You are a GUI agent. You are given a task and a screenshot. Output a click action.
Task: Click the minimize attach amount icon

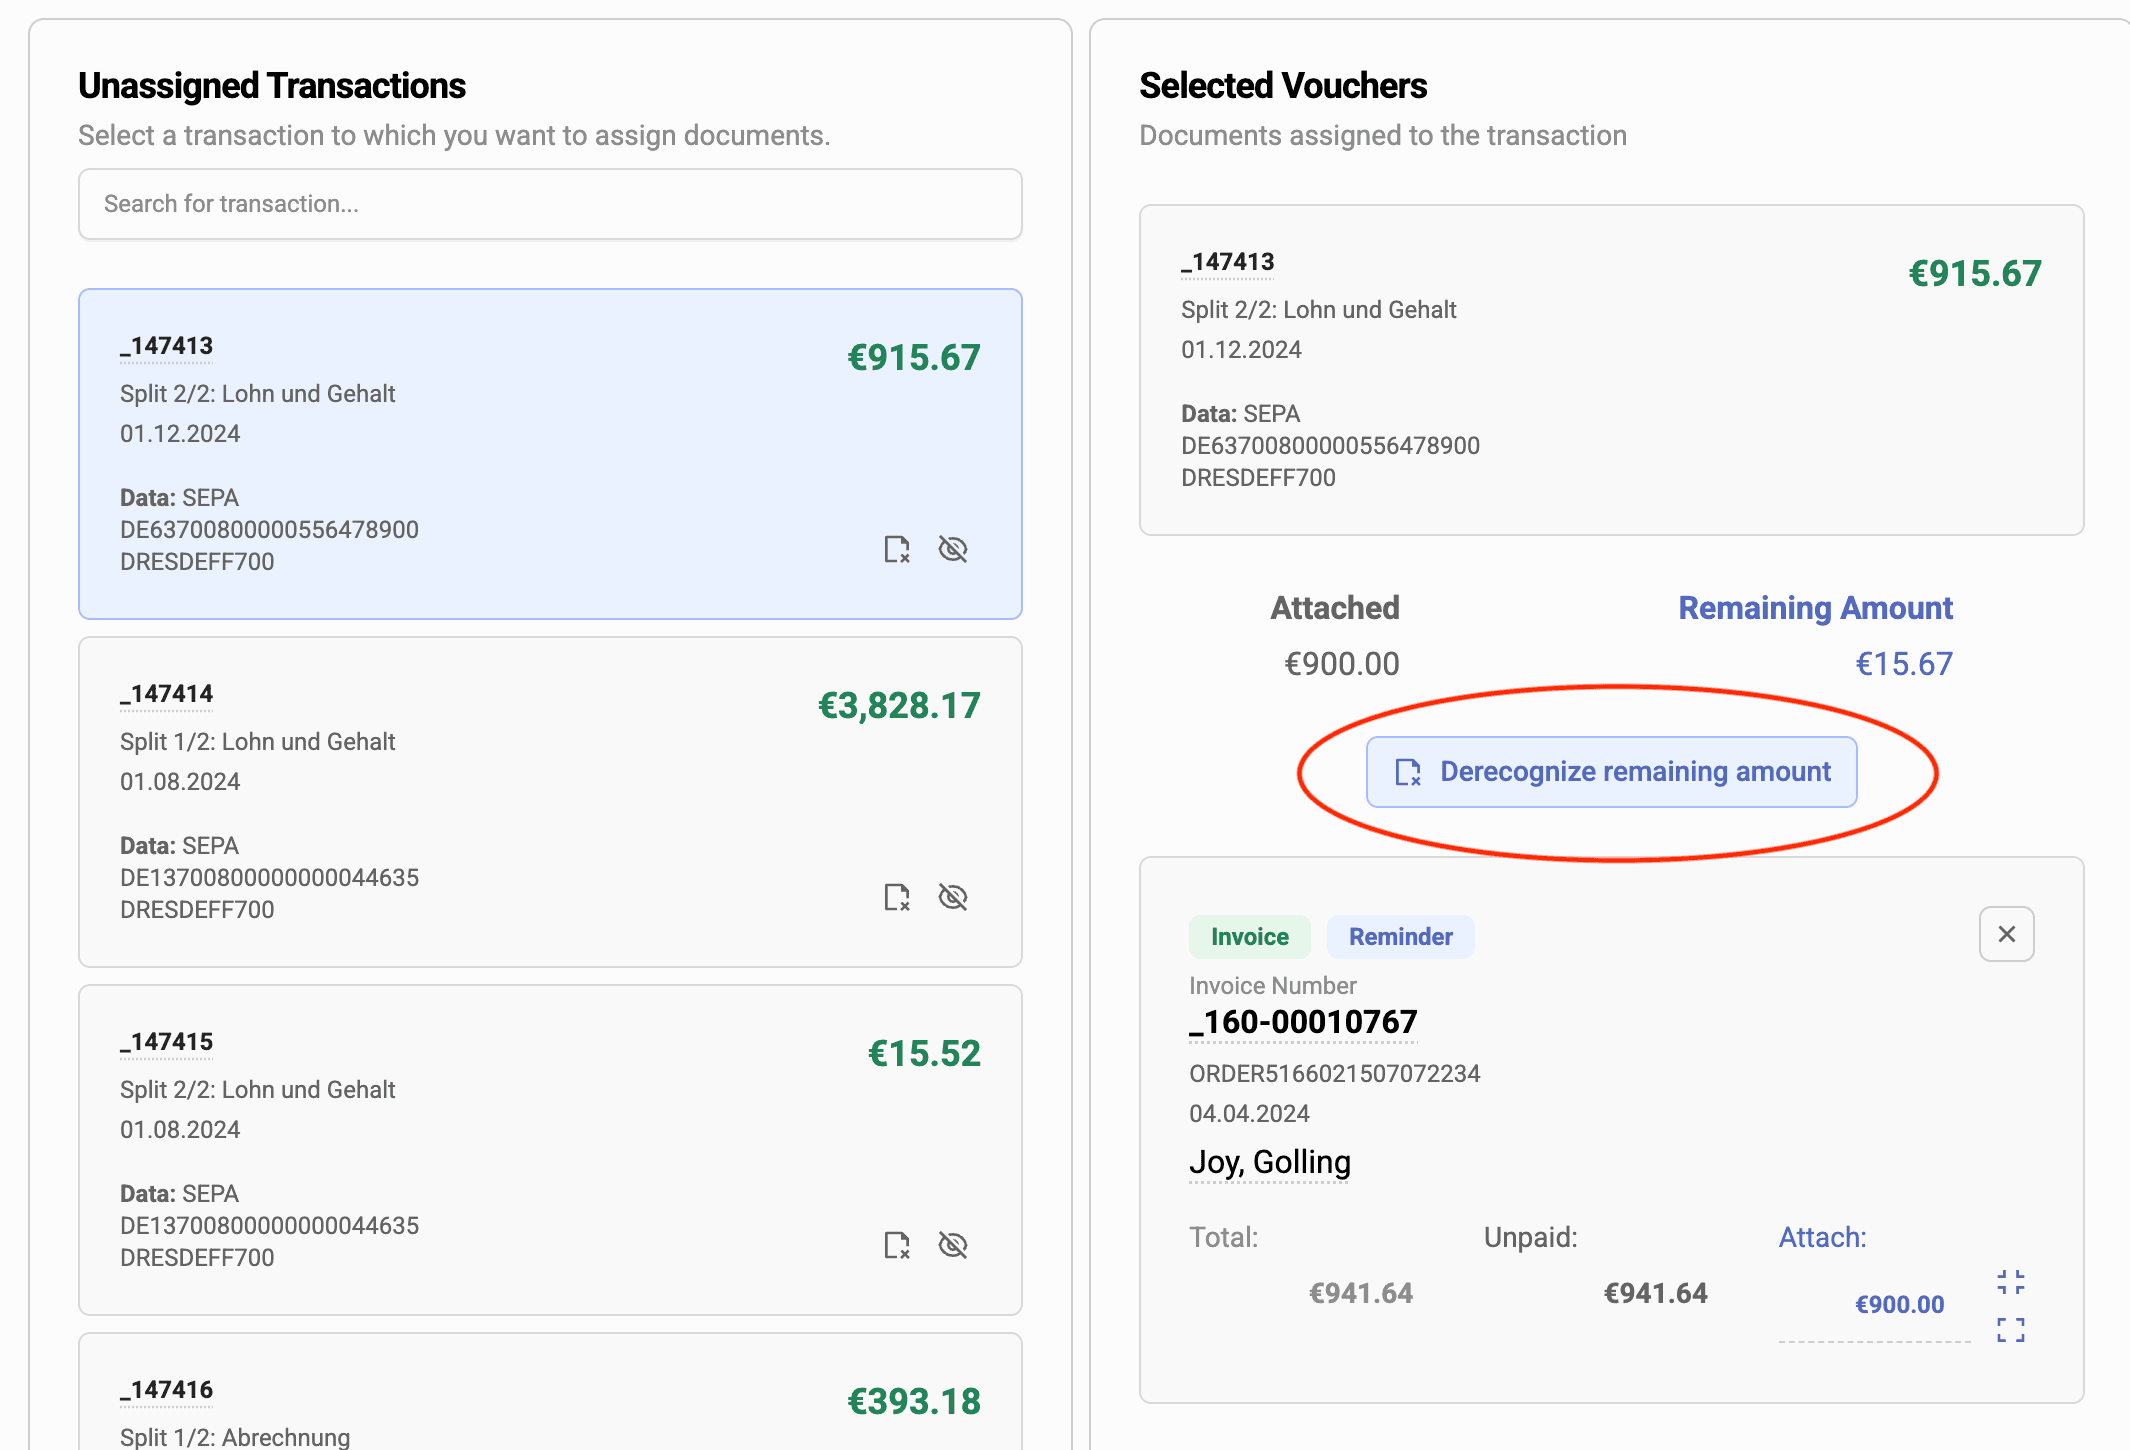(2010, 1282)
